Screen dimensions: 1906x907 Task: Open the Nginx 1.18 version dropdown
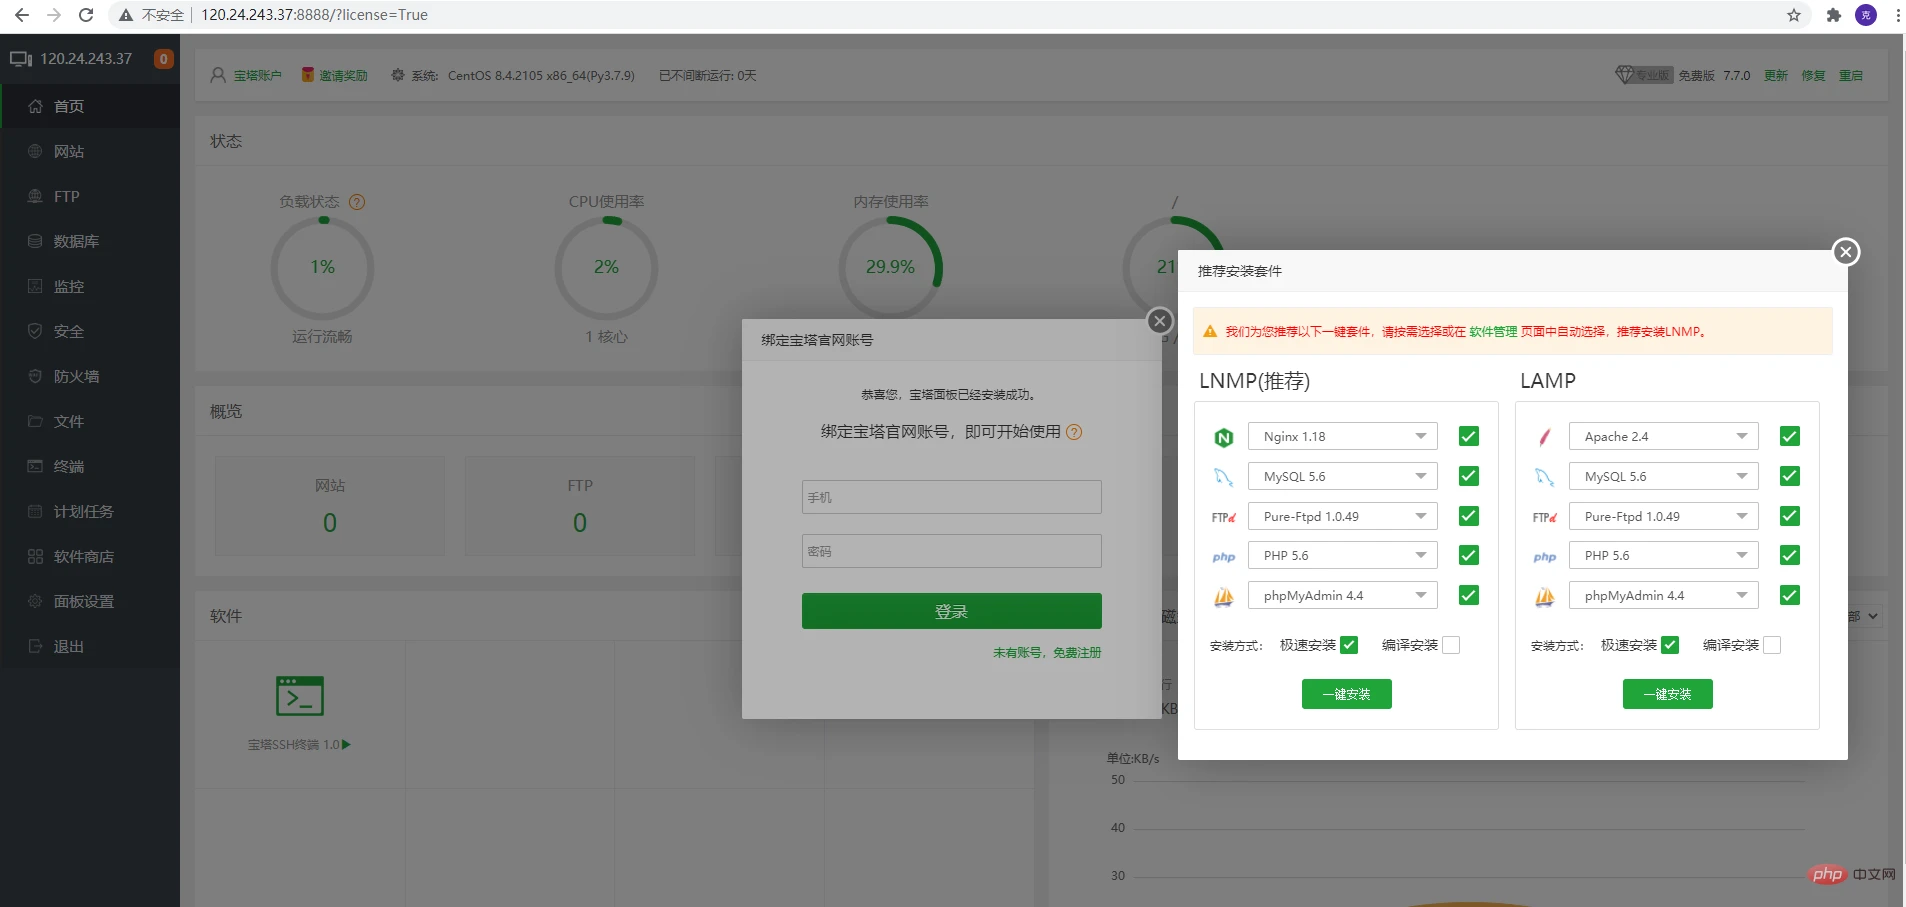click(x=1343, y=436)
